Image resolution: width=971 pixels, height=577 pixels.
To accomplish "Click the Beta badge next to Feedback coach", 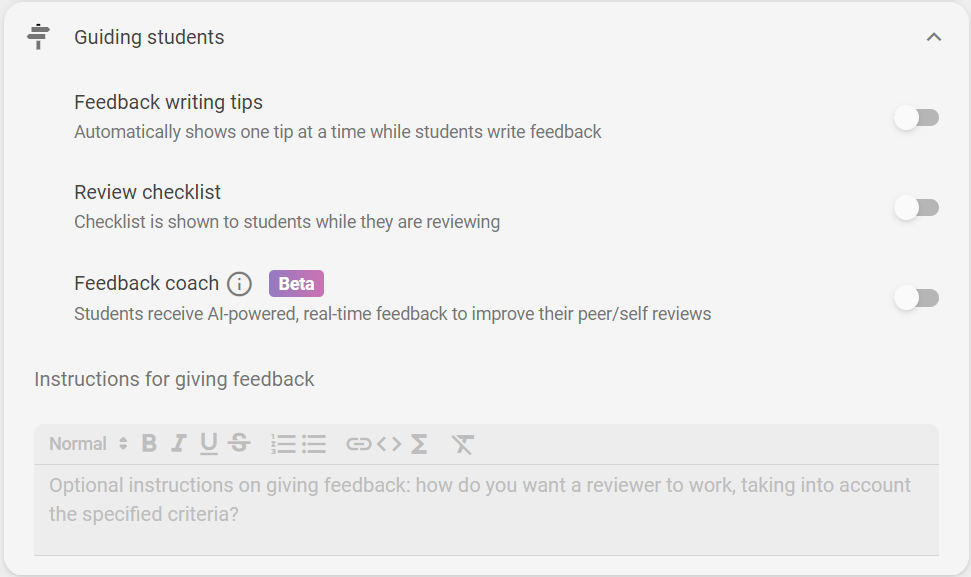I will click(x=296, y=284).
